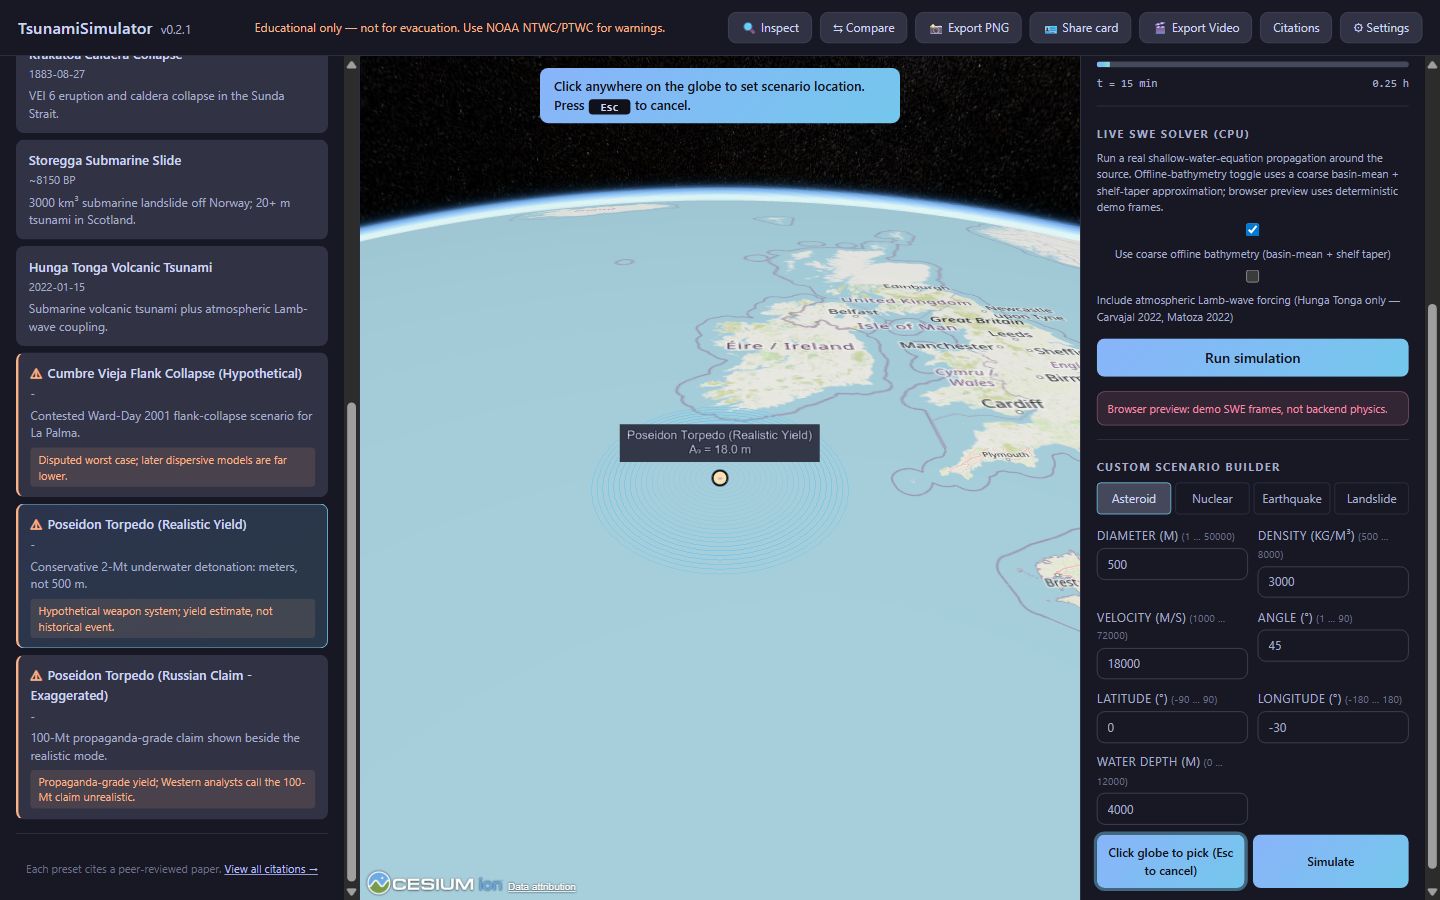1440x900 pixels.
Task: Click the right panel scrollbar down arrow
Action: pyautogui.click(x=1432, y=891)
